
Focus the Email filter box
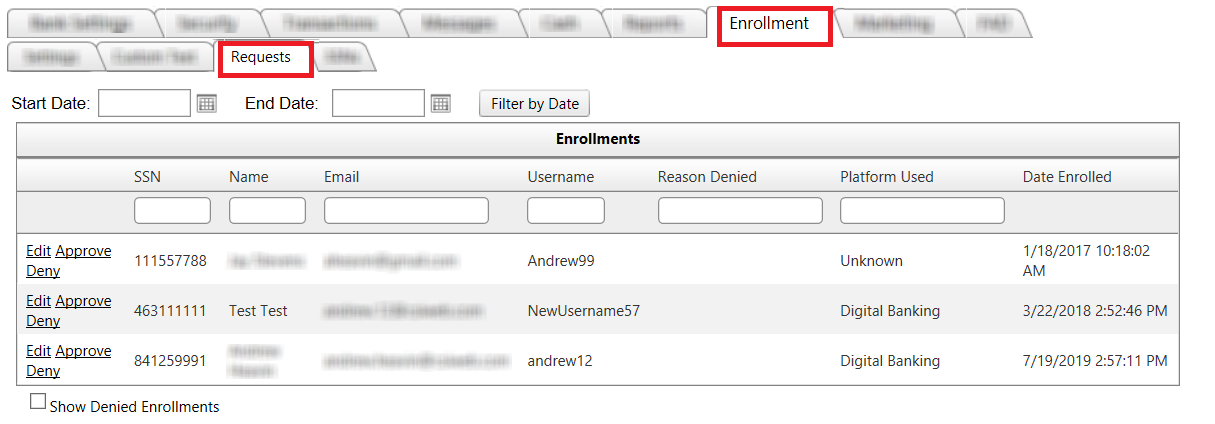406,210
